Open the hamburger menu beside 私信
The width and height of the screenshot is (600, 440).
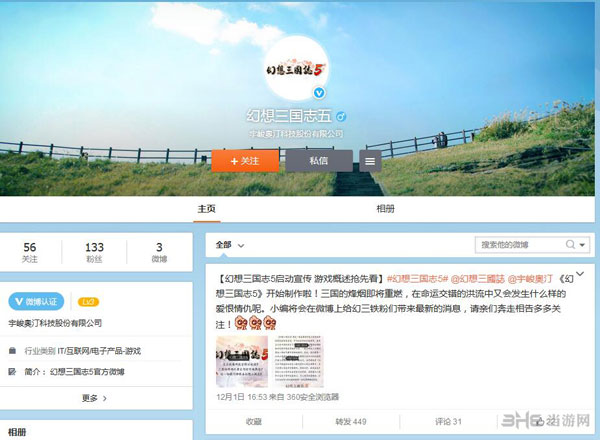371,160
